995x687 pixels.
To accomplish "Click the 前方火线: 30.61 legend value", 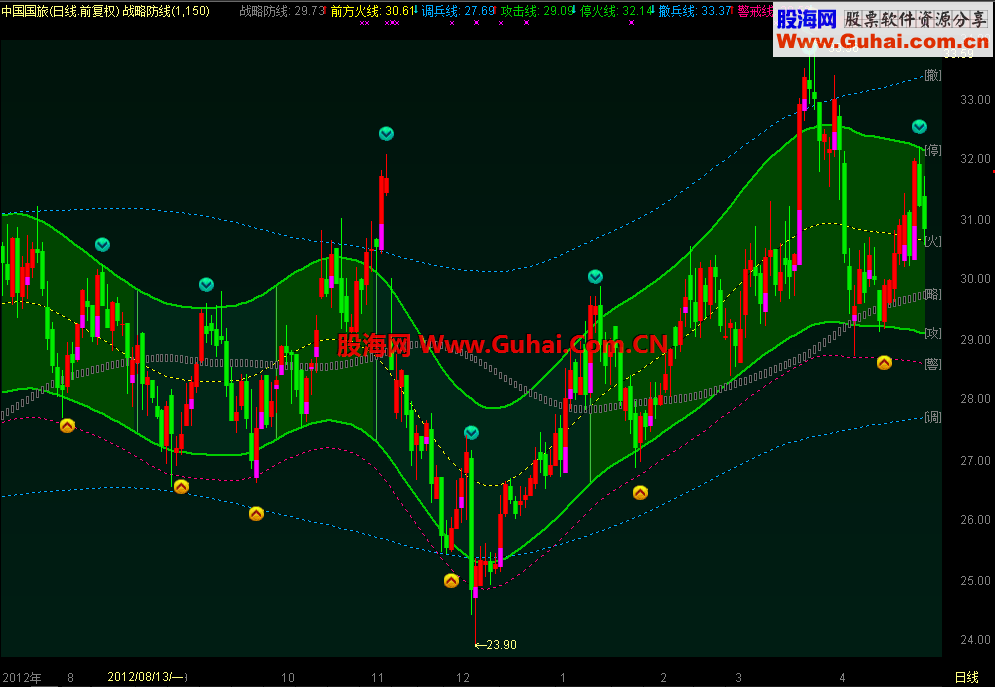I will pos(372,11).
